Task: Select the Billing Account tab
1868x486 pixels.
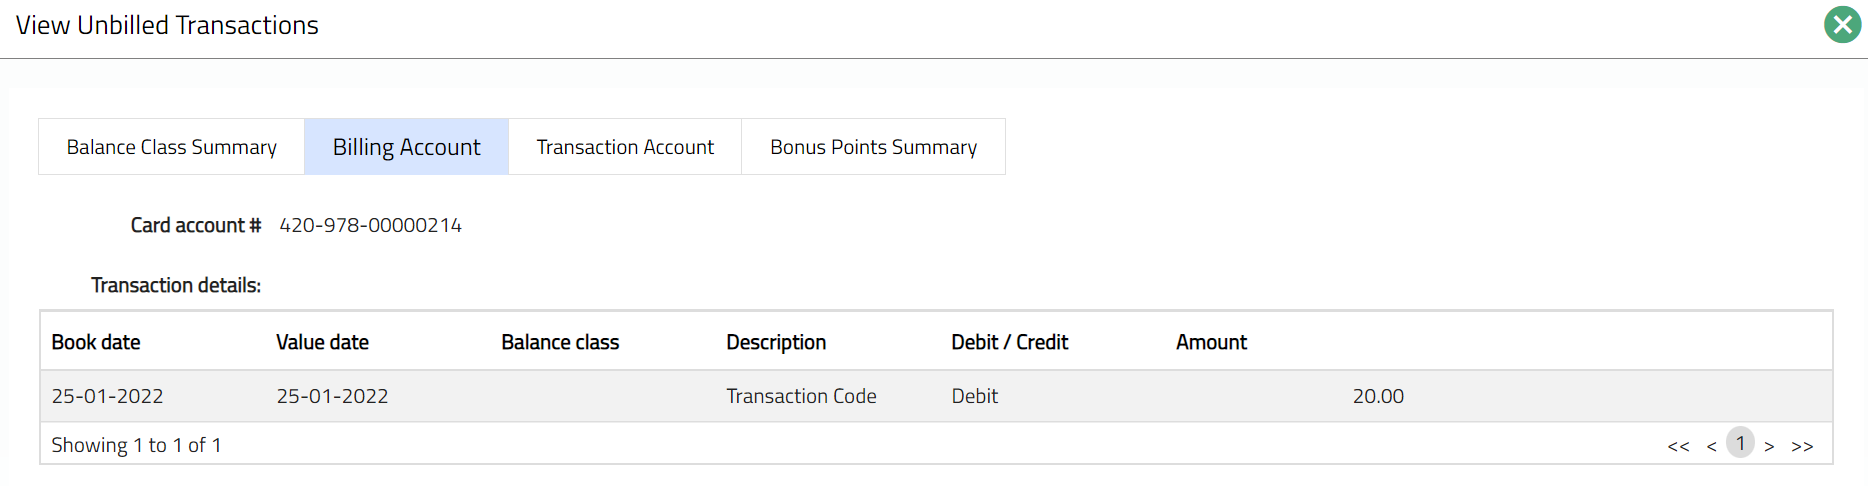Action: [x=406, y=147]
